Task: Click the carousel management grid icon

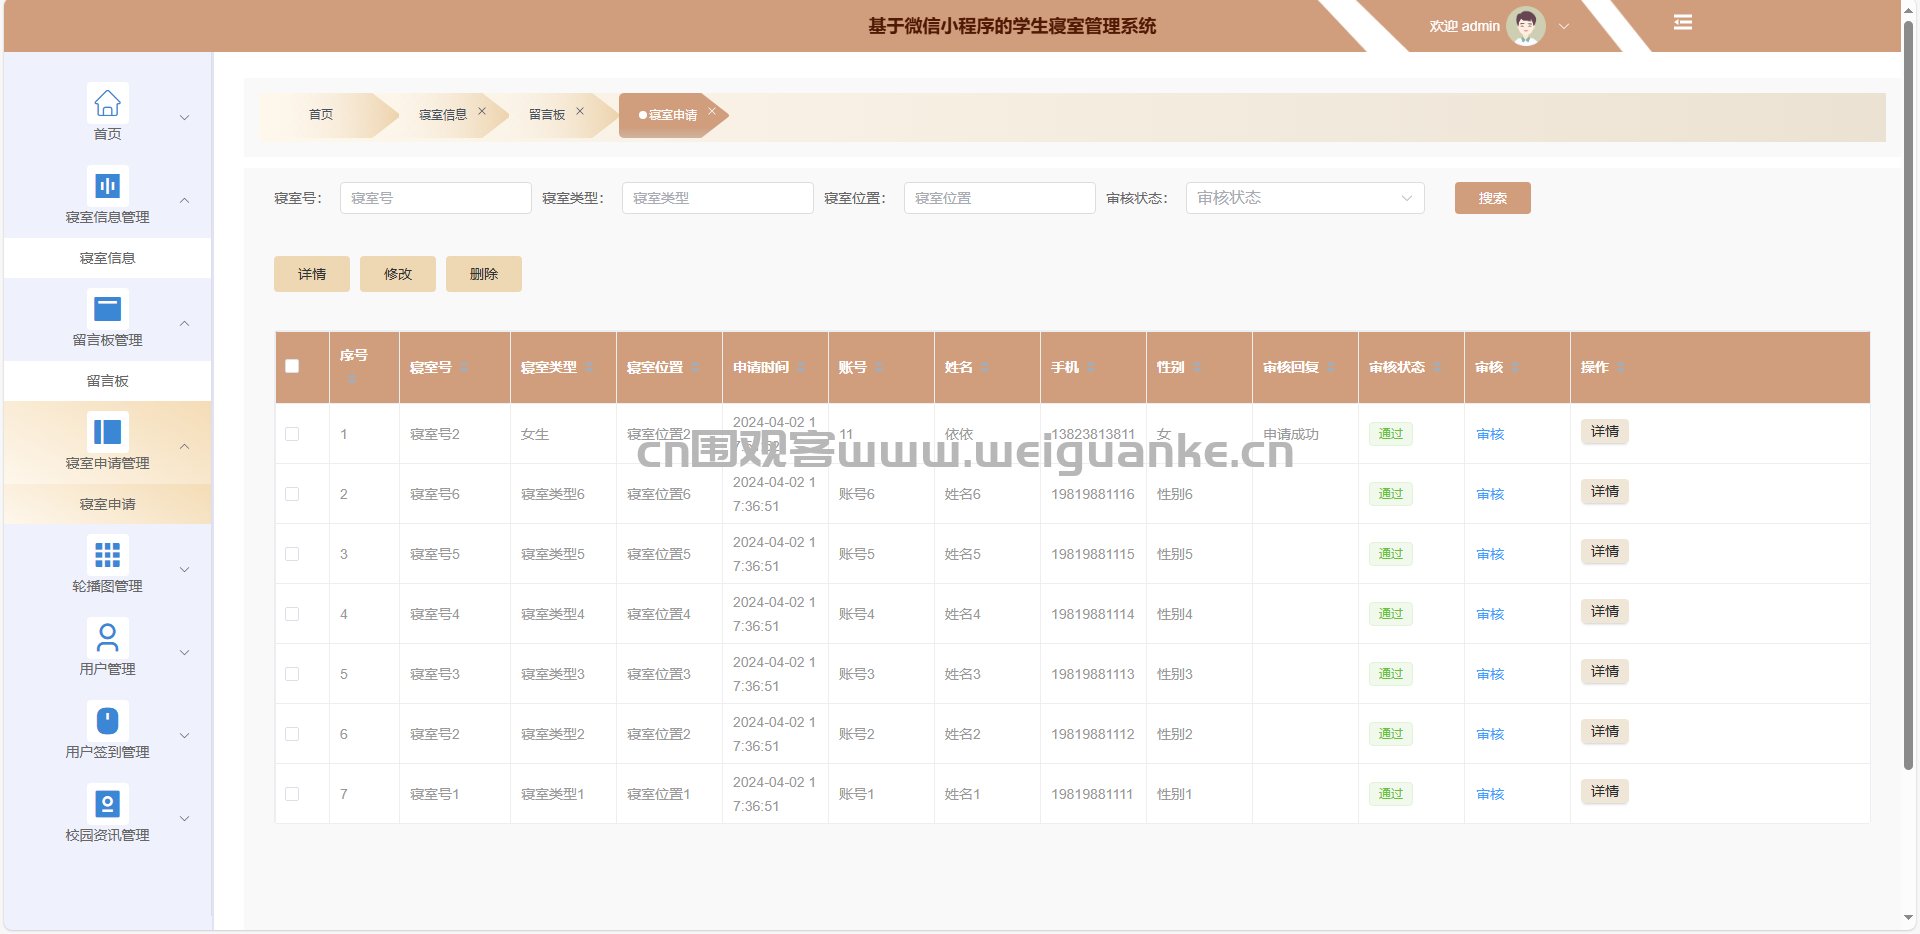Action: (107, 554)
